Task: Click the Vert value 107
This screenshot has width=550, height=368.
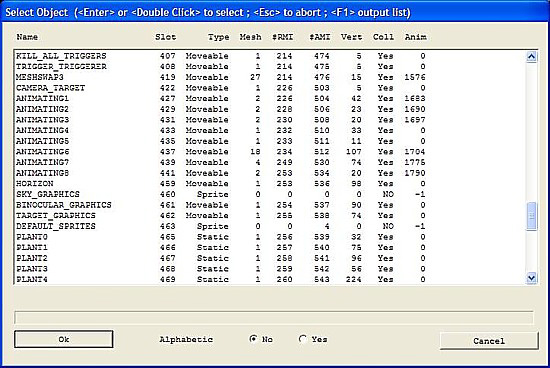Action: click(354, 152)
